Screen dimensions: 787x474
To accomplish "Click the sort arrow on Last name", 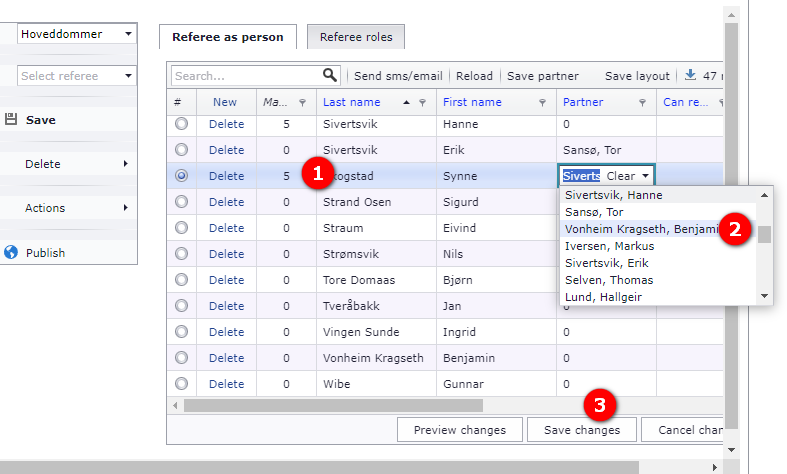I will coord(407,102).
